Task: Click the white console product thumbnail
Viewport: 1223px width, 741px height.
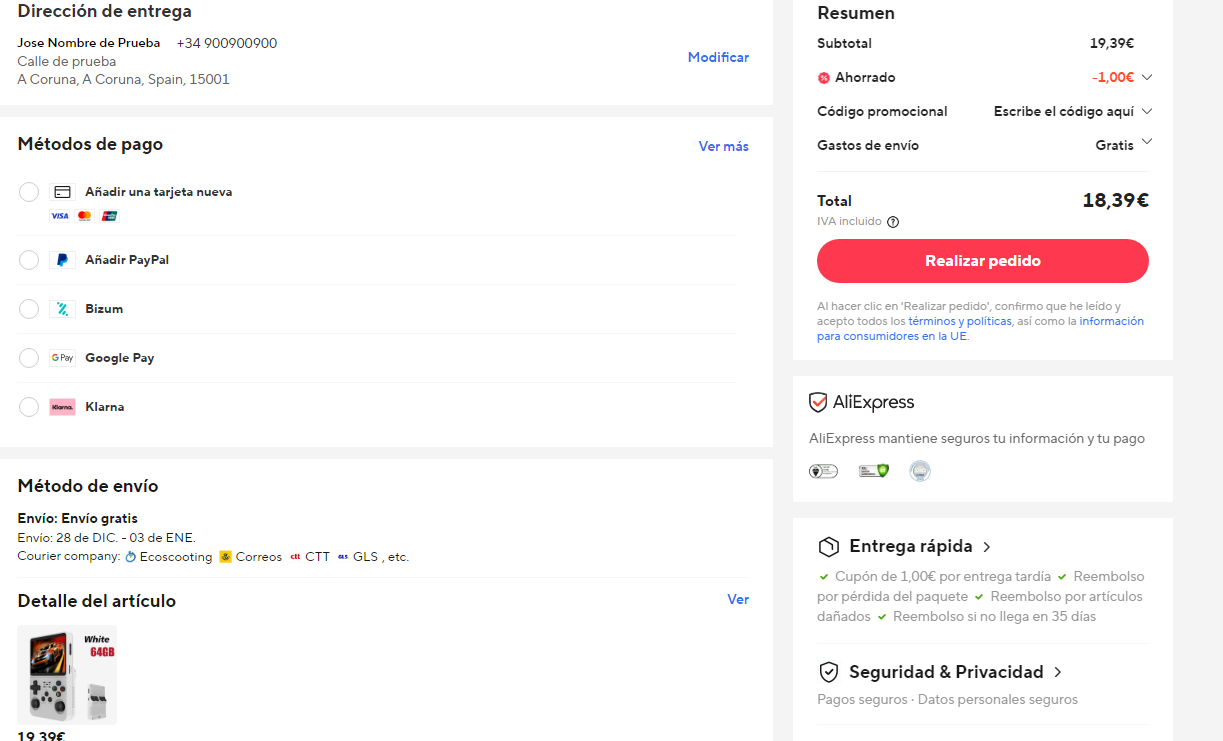Action: (67, 675)
